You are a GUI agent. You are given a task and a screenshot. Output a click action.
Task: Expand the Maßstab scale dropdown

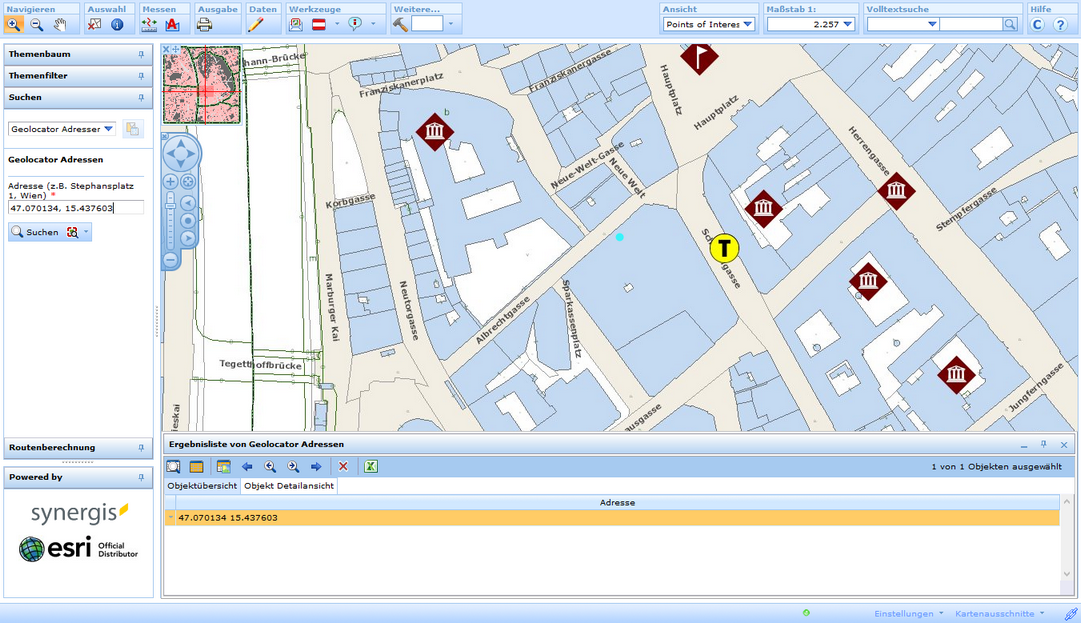click(847, 24)
